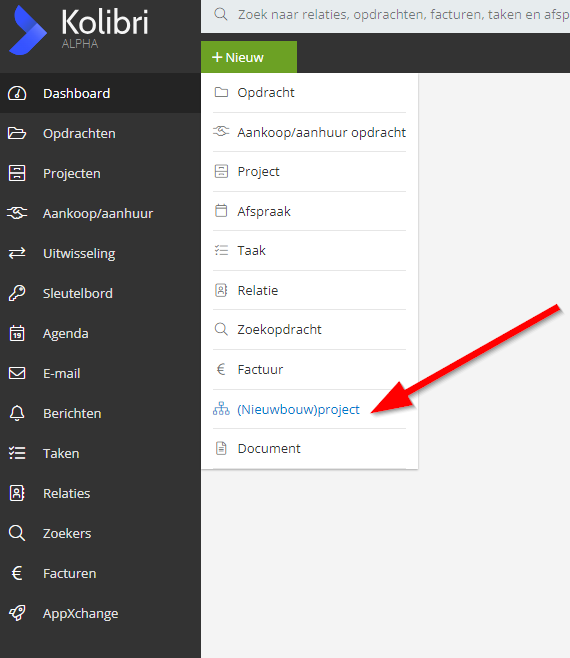Click the Aankoop/aanhuur handshake icon in sidebar
Viewport: 570px width, 658px height.
(17, 213)
